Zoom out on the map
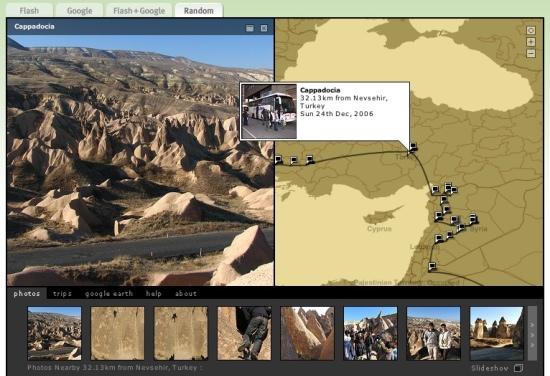This screenshot has height=376, width=550. pos(531,54)
